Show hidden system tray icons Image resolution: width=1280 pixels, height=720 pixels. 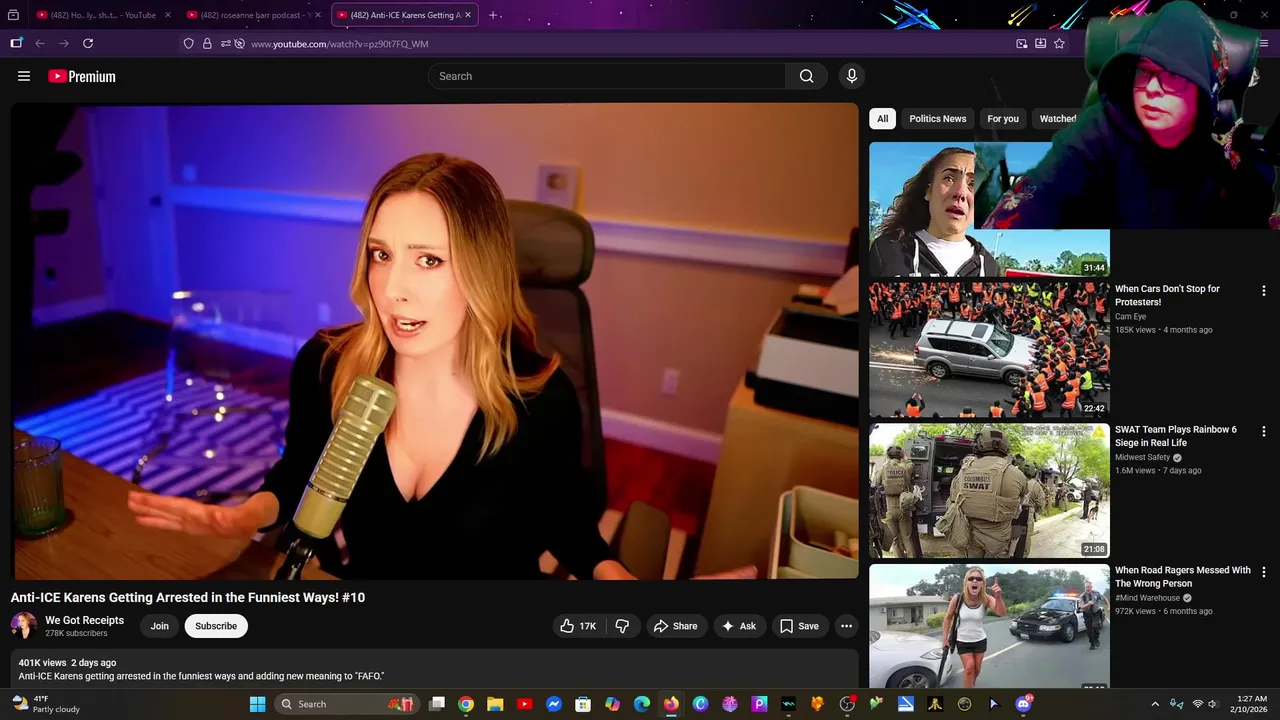(x=1155, y=704)
